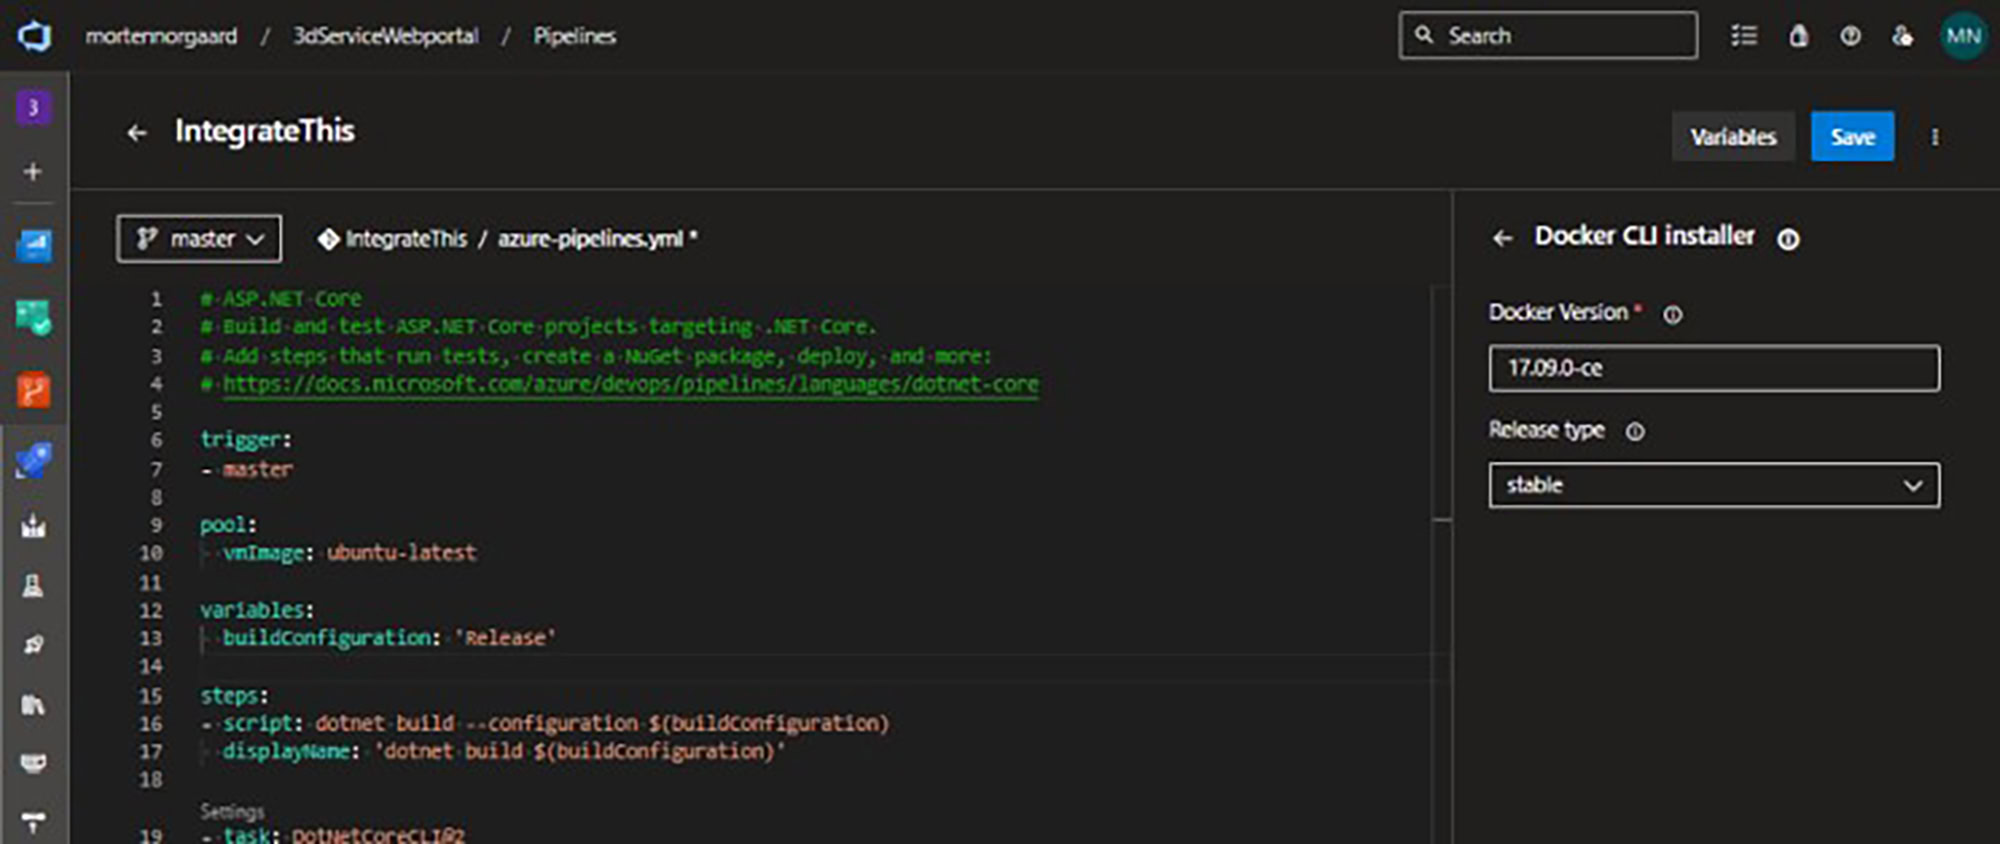2000x844 pixels.
Task: Click the Variables button
Action: pos(1733,137)
